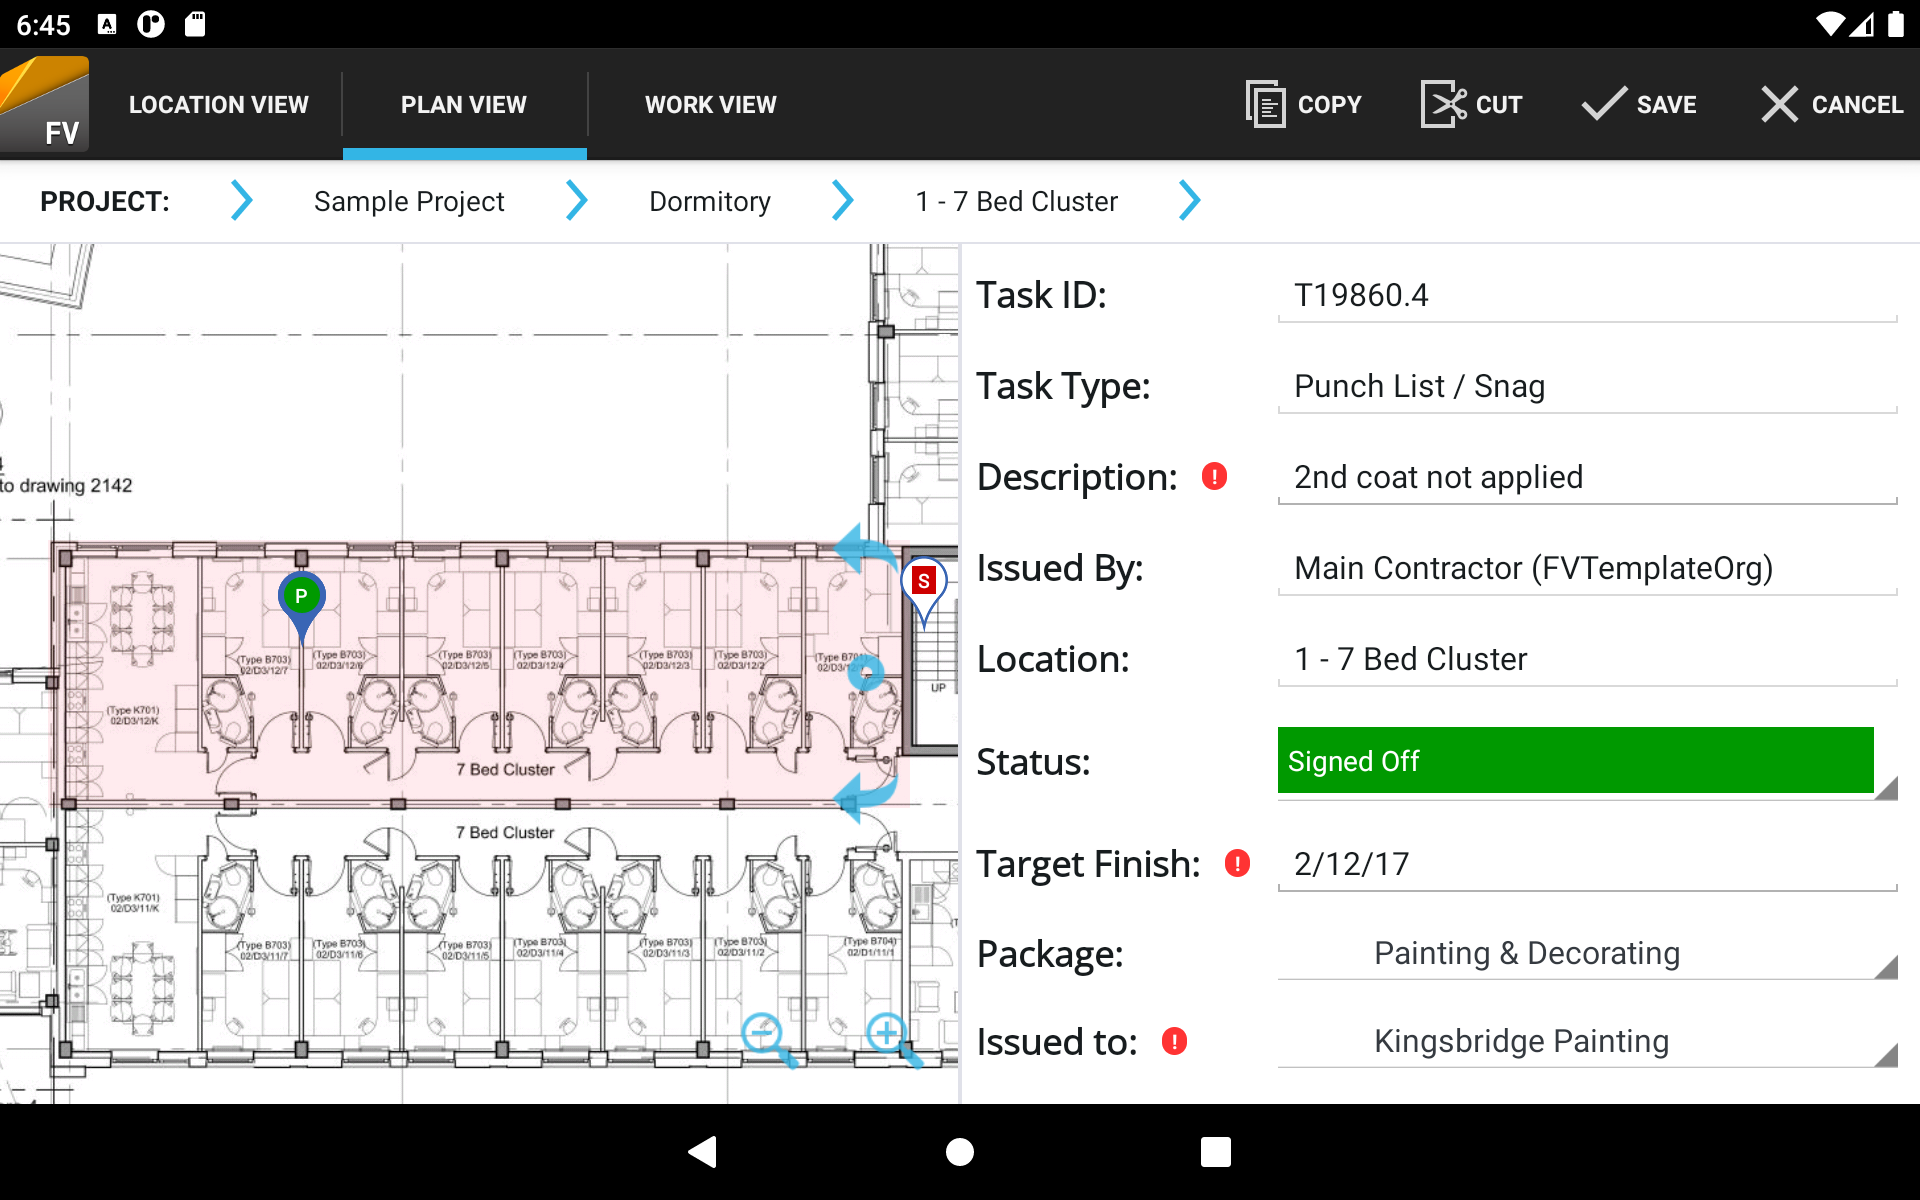1920x1200 pixels.
Task: Expand chevron after Sample Project
Action: [576, 201]
